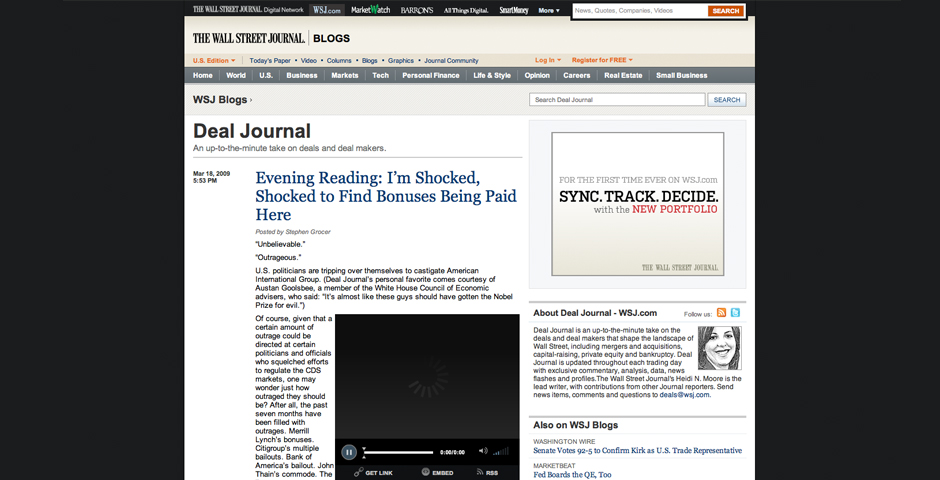Screen dimensions: 940x480
Task: Open Fed Boards the QE, Too link
Action: [573, 475]
